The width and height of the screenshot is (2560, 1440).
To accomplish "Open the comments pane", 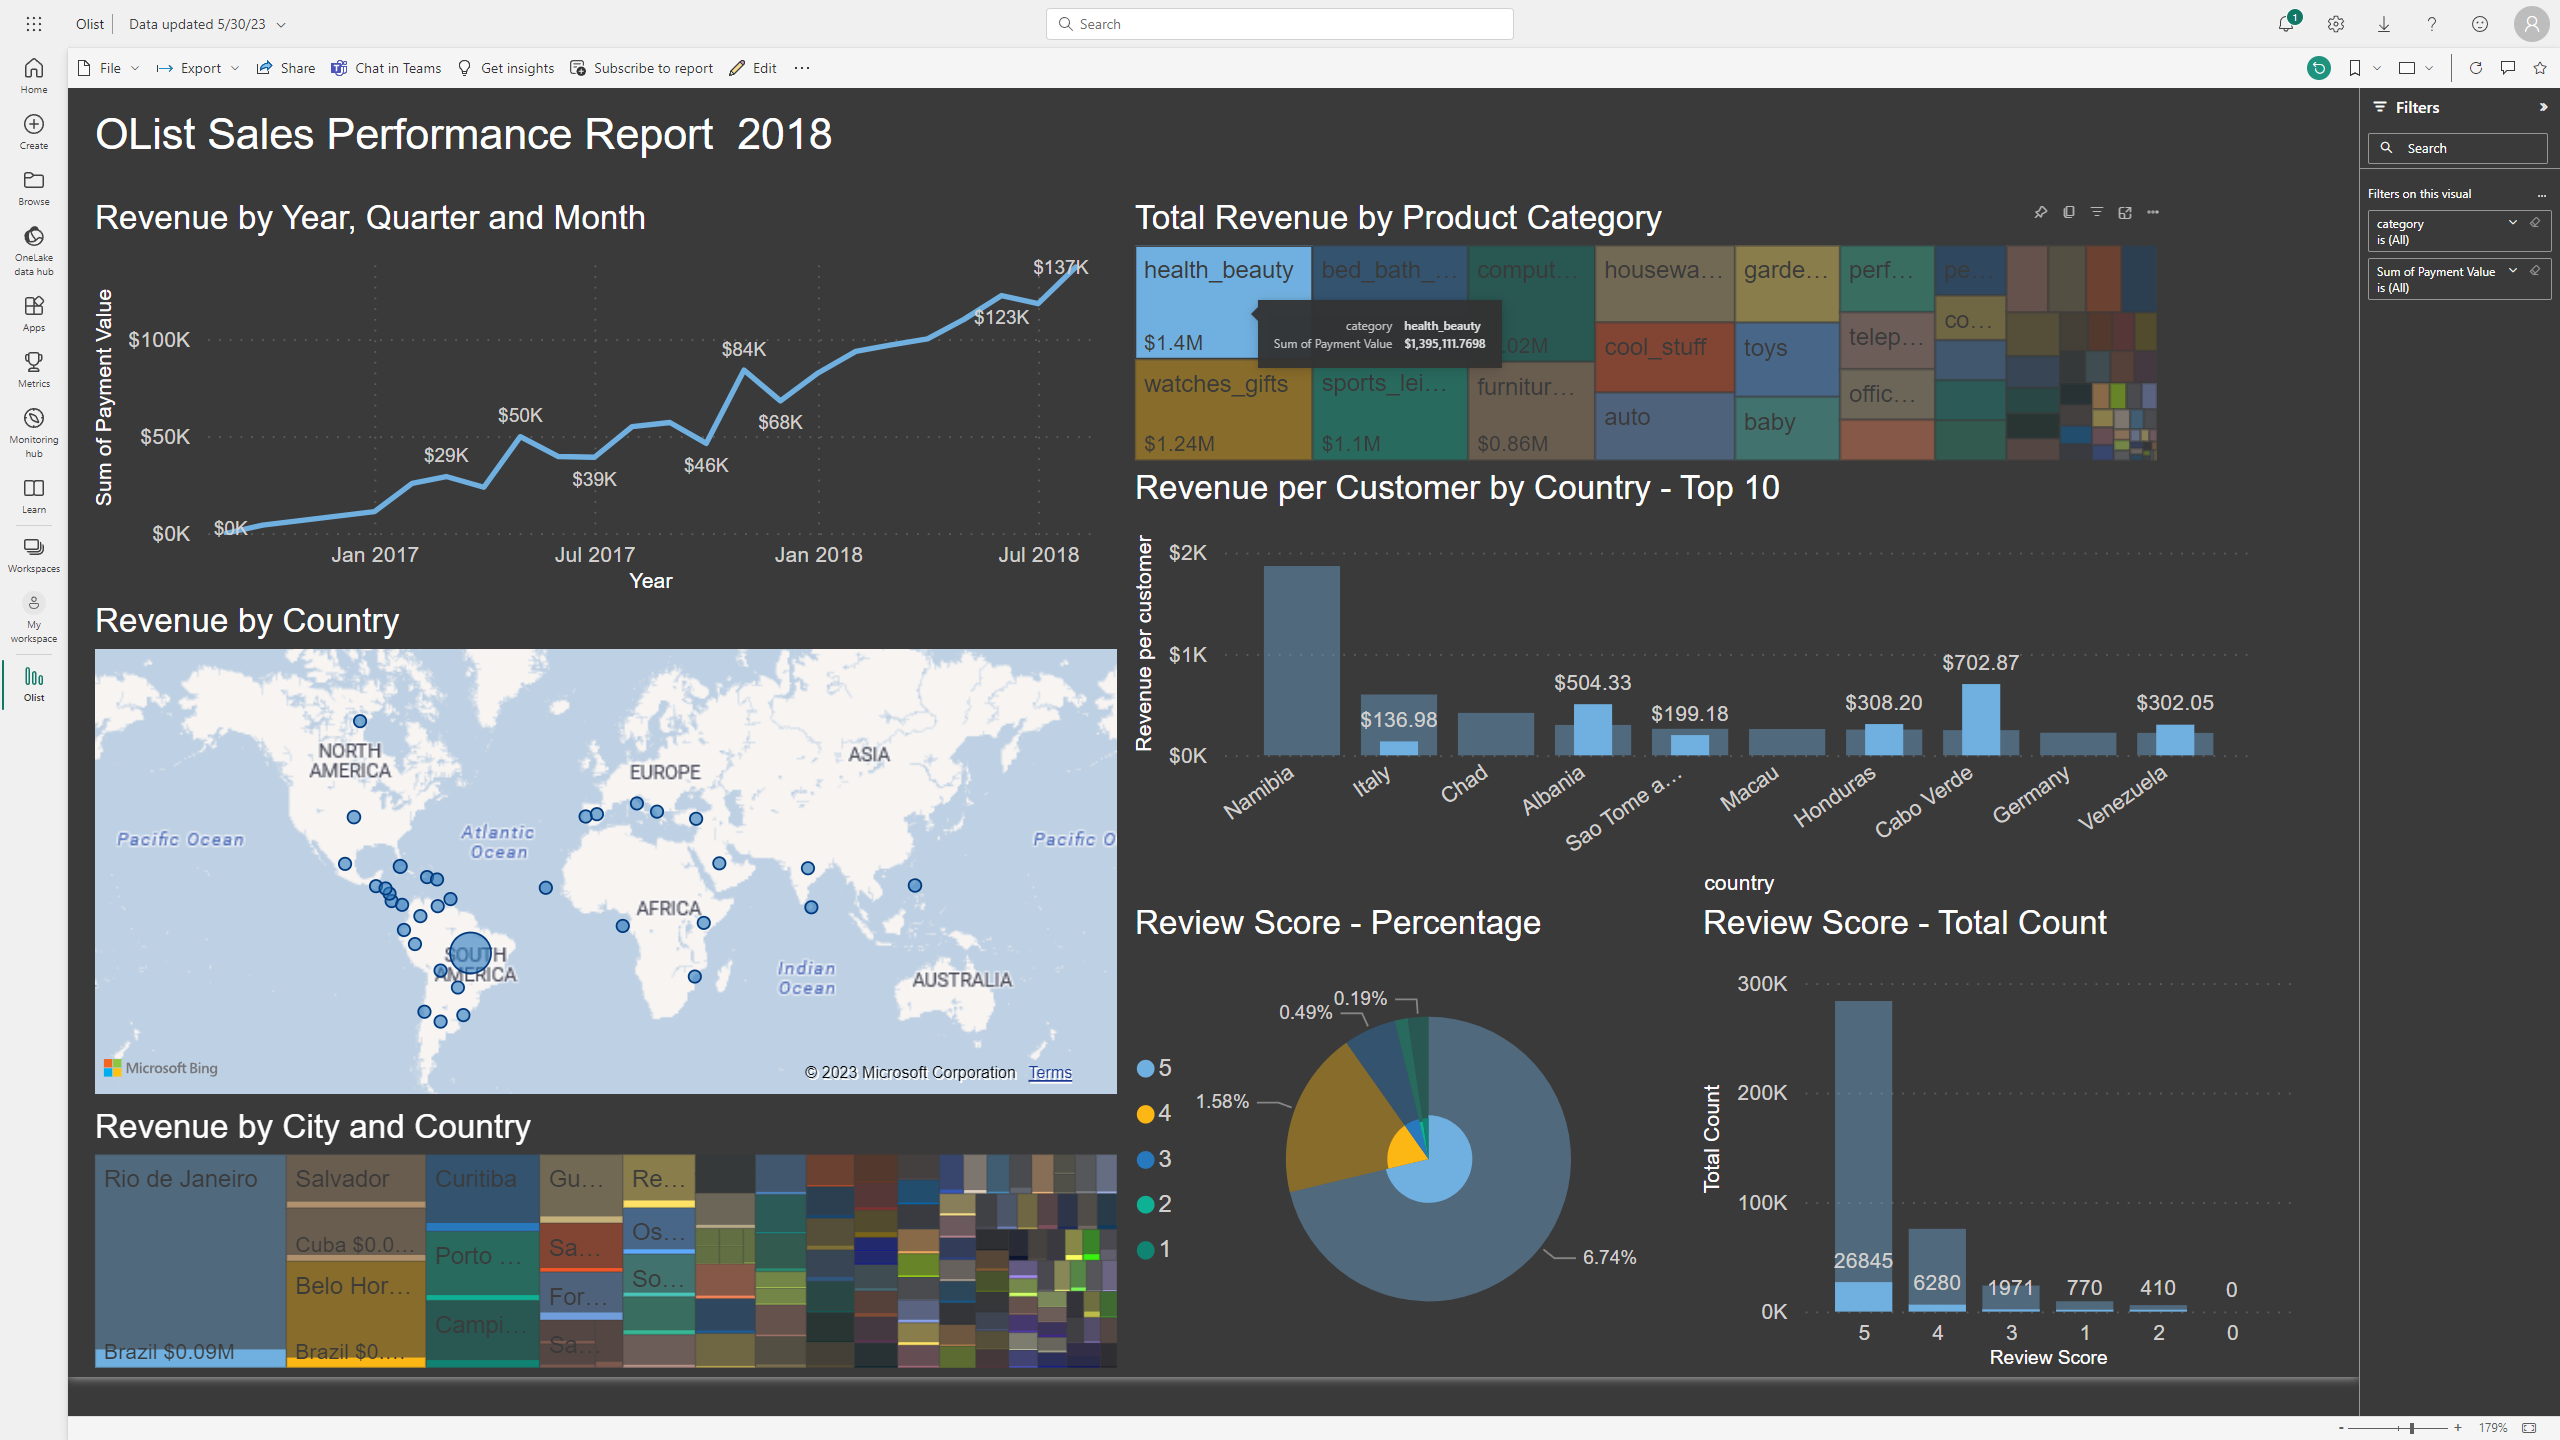I will point(2508,68).
